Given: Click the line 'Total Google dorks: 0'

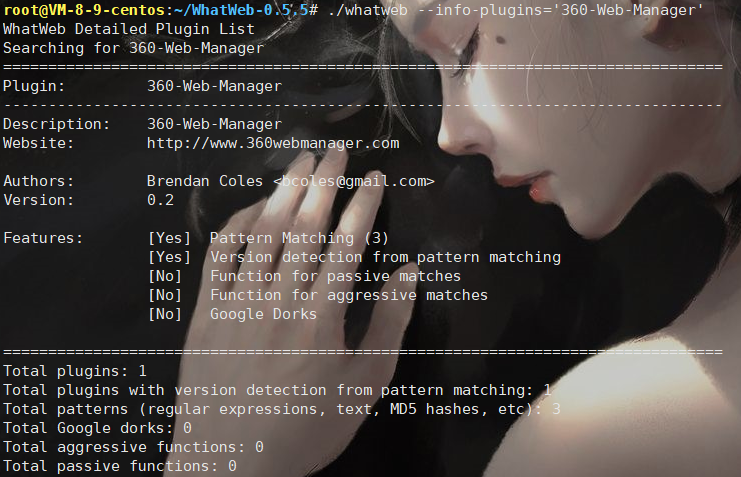Looking at the screenshot, I should coord(97,428).
